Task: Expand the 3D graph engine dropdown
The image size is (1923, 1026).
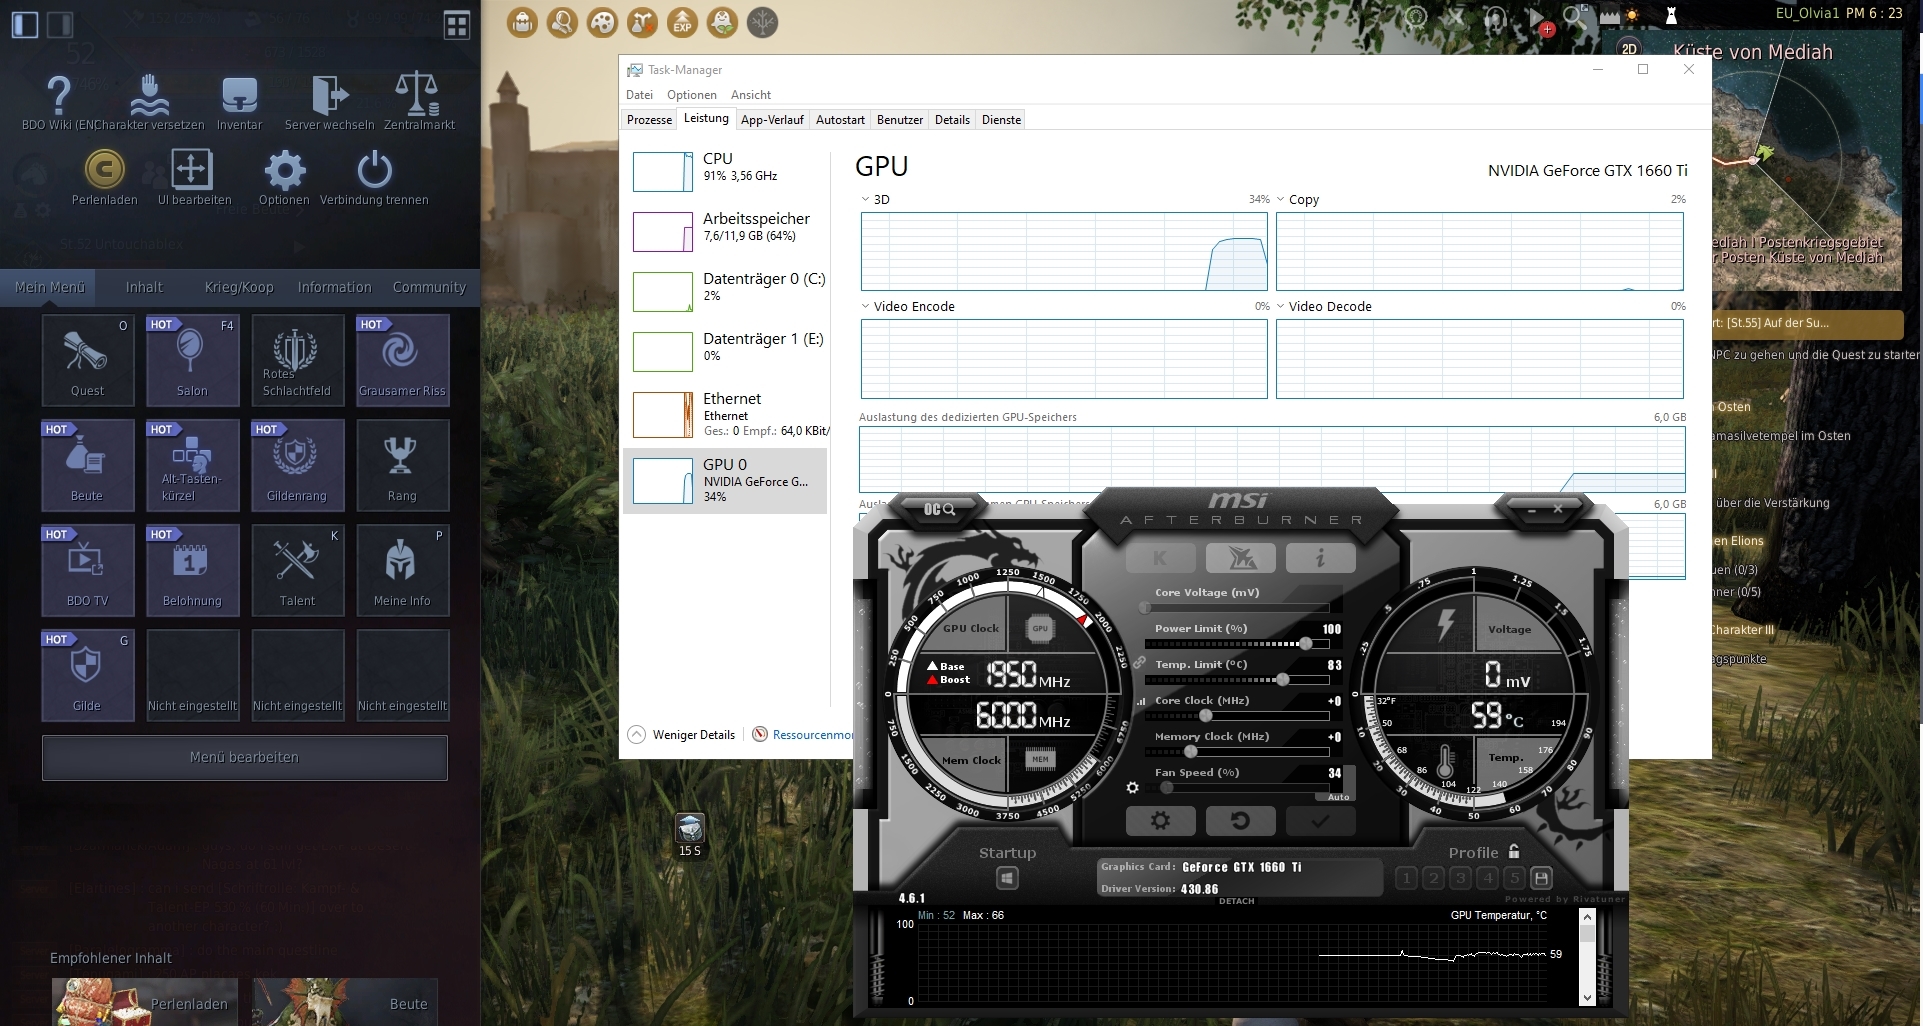Action: (x=865, y=199)
